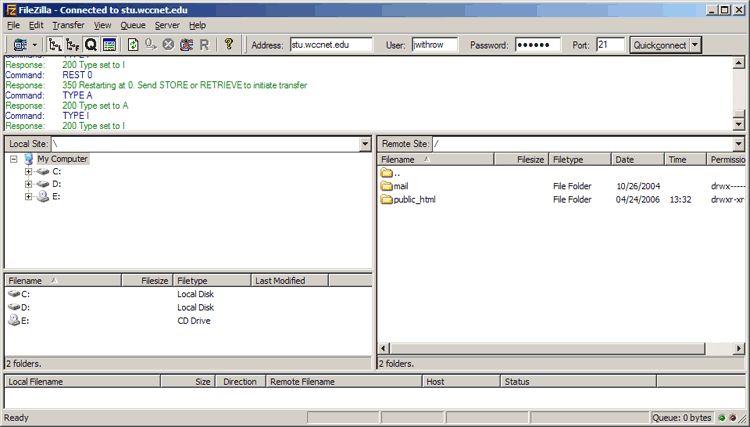Click message log scroll up arrow
750x427 pixels.
pyautogui.click(x=739, y=63)
